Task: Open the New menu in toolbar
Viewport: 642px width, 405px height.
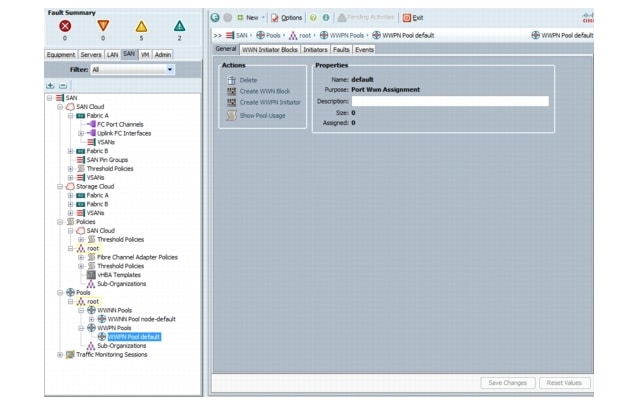Action: click(x=251, y=18)
